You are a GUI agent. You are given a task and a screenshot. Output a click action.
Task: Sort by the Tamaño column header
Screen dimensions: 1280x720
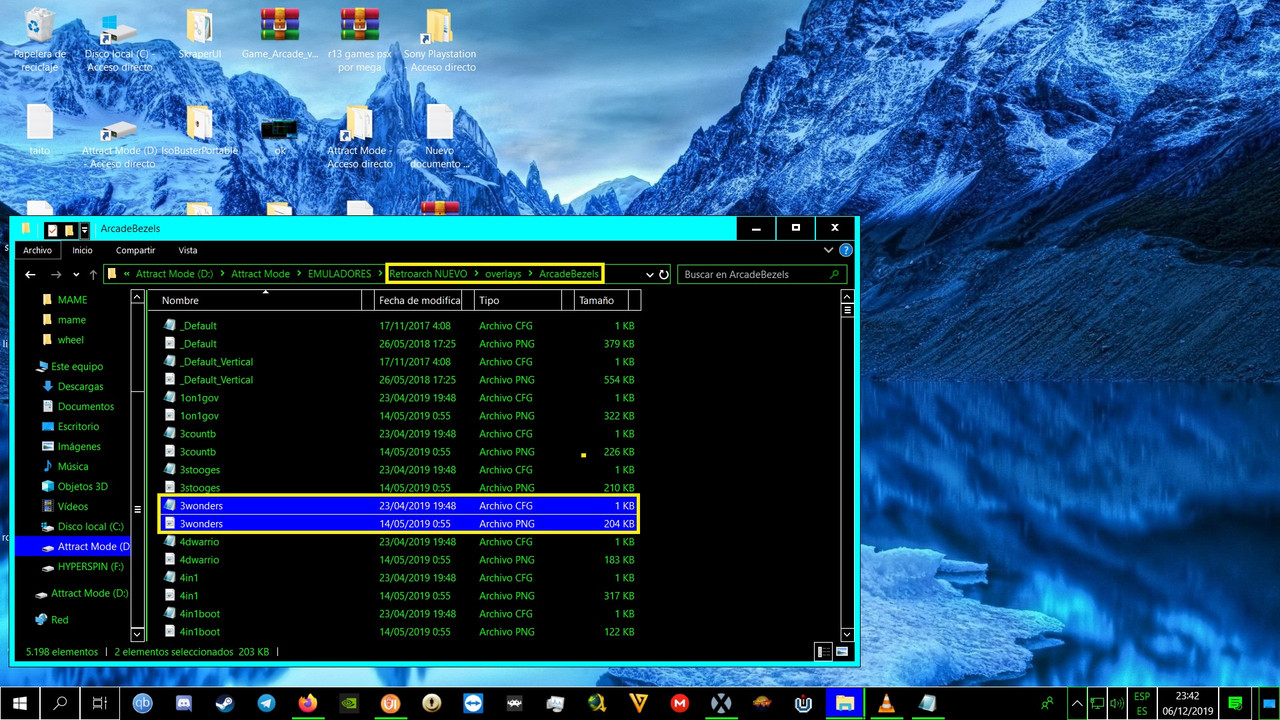[607, 300]
